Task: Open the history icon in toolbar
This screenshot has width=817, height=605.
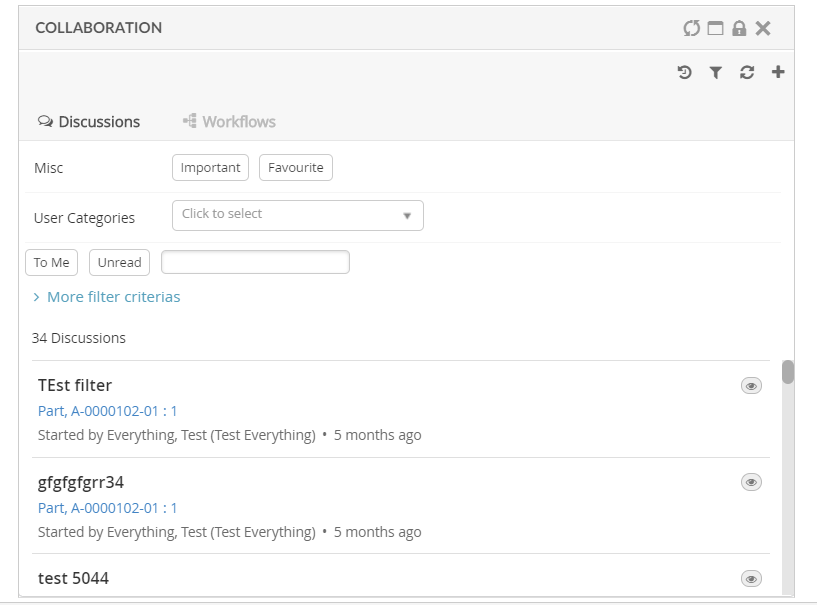Action: 684,72
